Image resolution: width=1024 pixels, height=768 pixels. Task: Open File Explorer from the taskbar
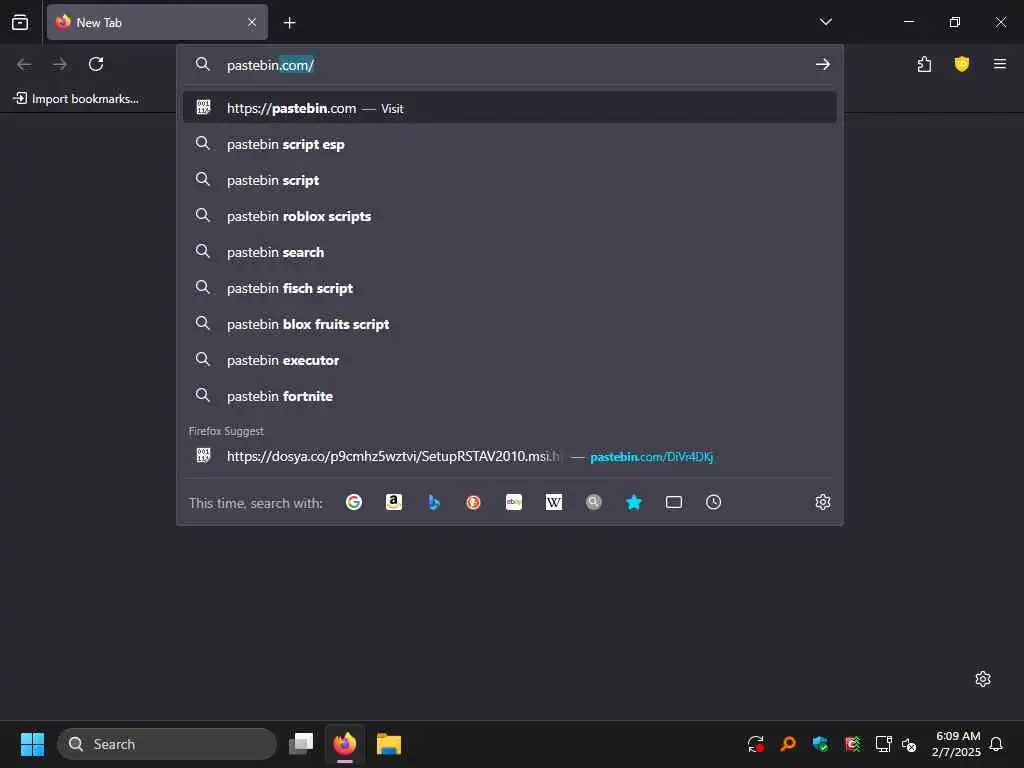pyautogui.click(x=389, y=744)
